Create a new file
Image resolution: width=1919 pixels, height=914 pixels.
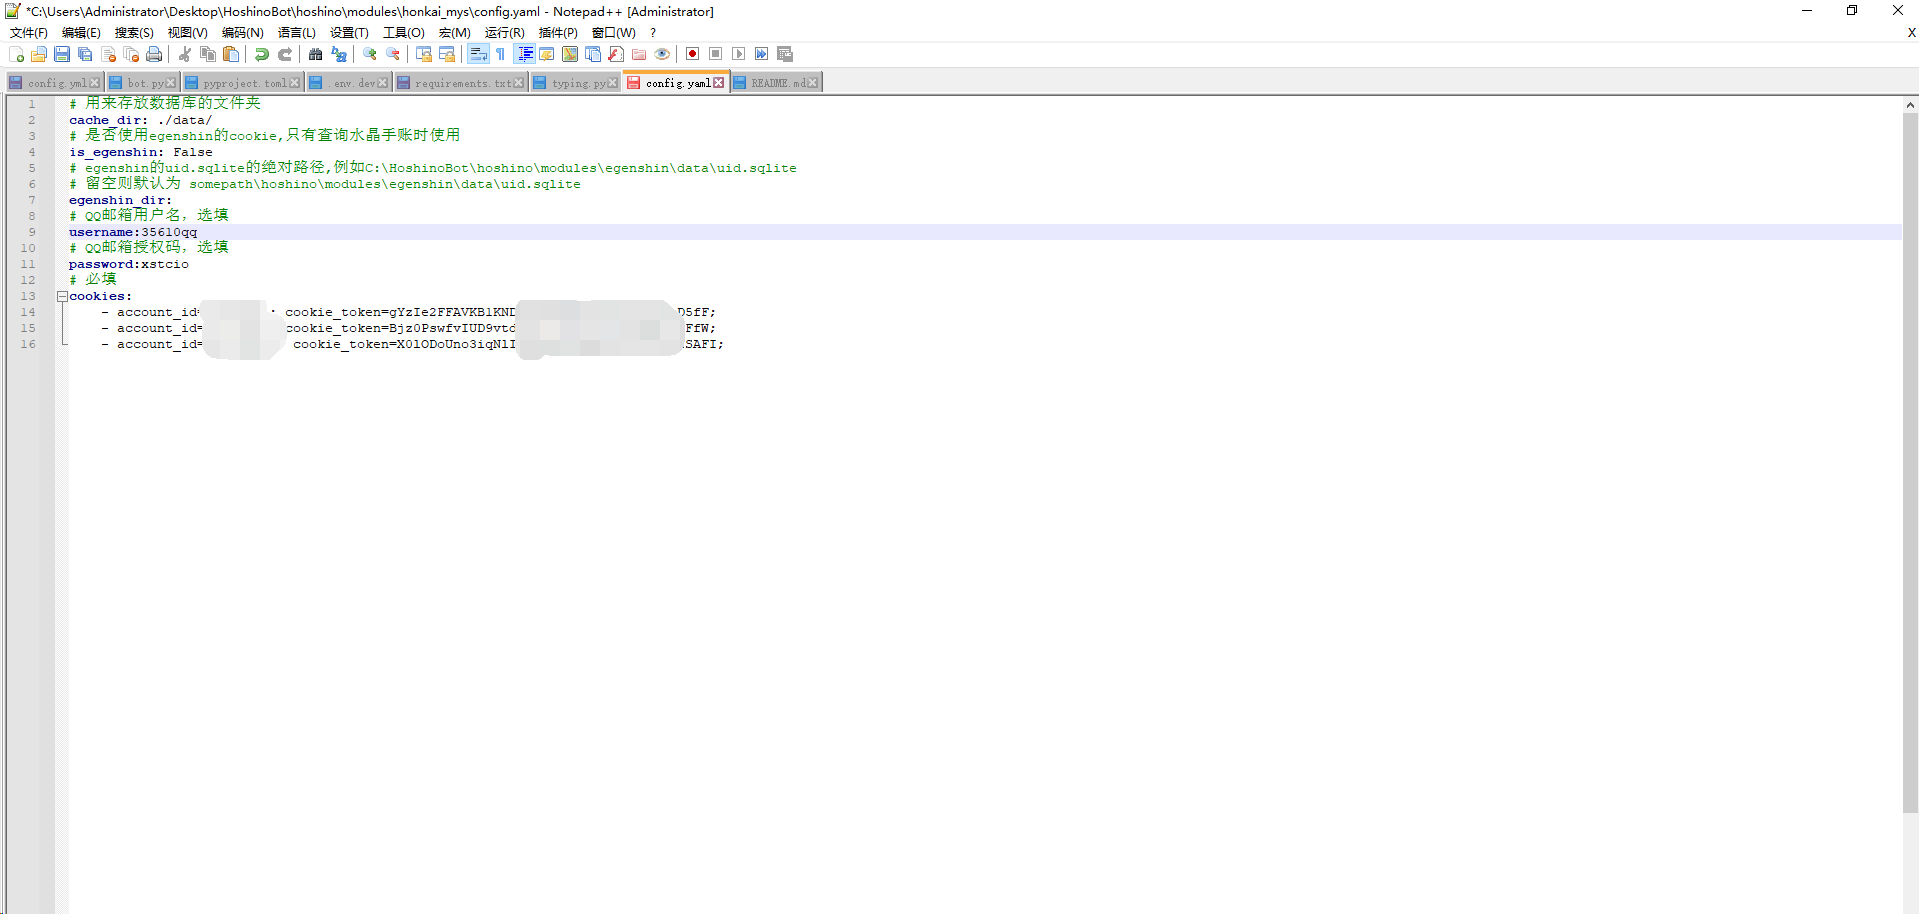click(16, 54)
